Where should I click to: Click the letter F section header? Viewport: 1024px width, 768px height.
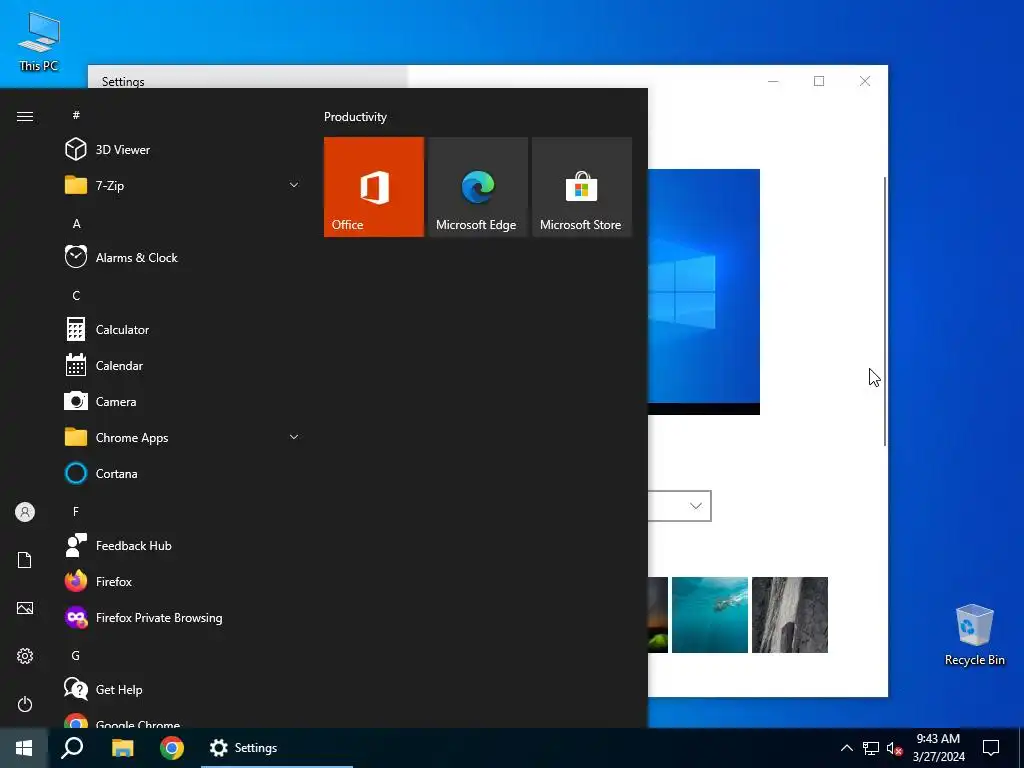click(x=76, y=511)
